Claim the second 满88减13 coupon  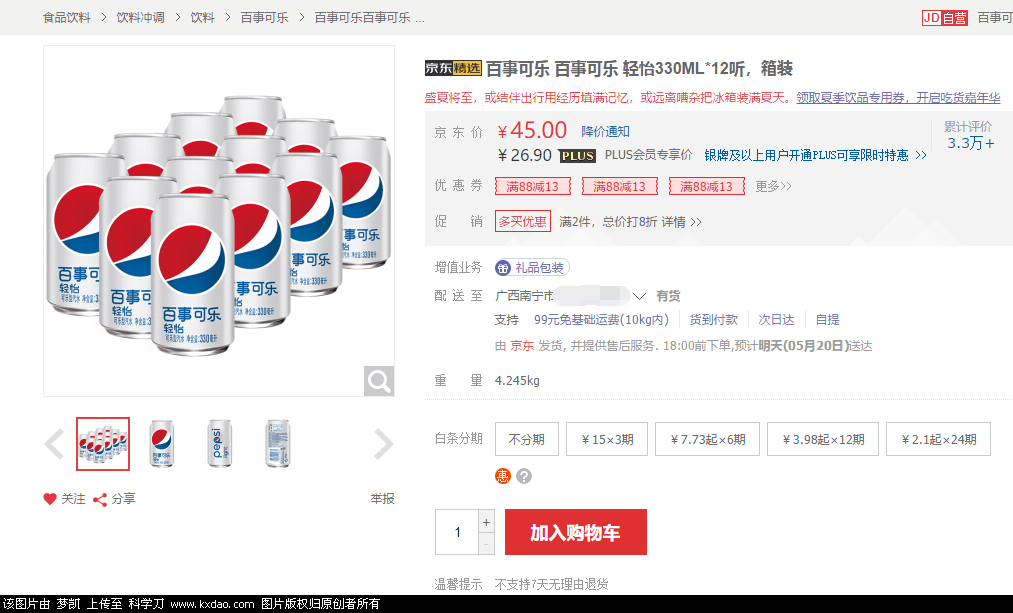click(620, 186)
